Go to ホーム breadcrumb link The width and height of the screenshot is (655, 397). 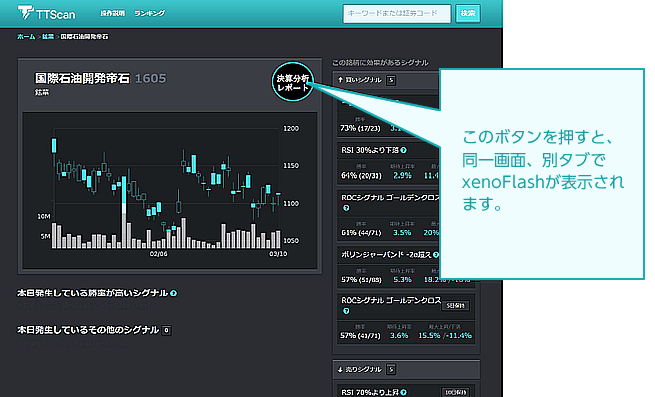coord(26,37)
